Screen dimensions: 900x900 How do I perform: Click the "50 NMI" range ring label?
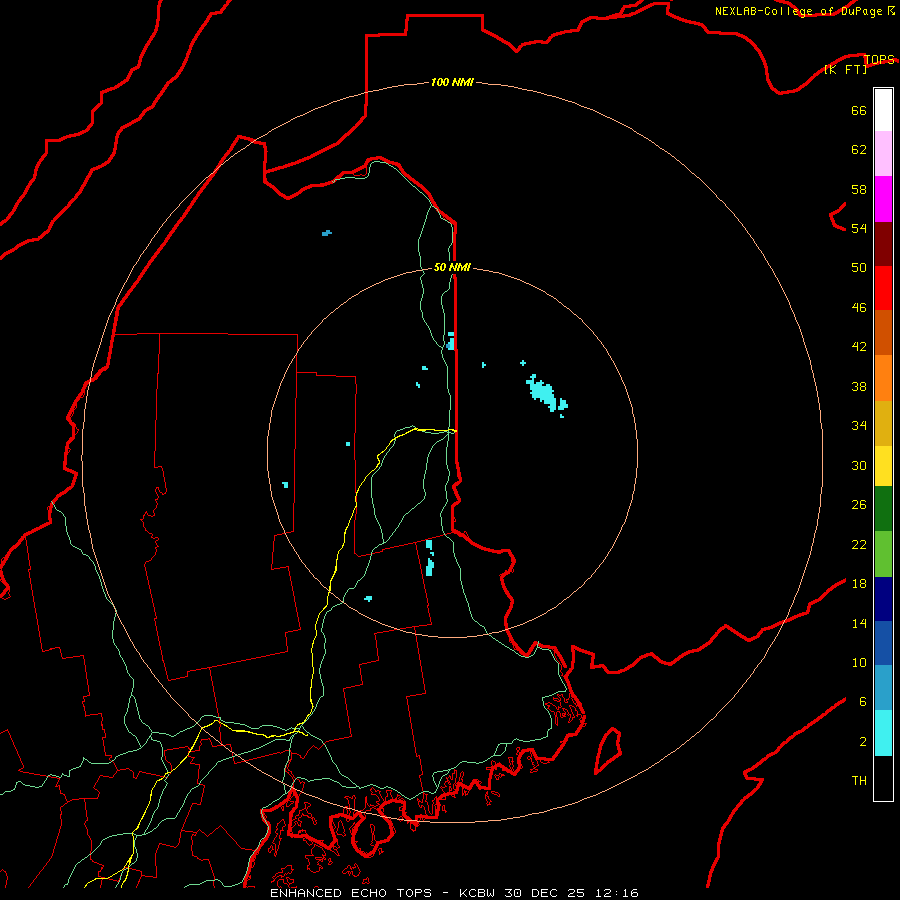[452, 267]
